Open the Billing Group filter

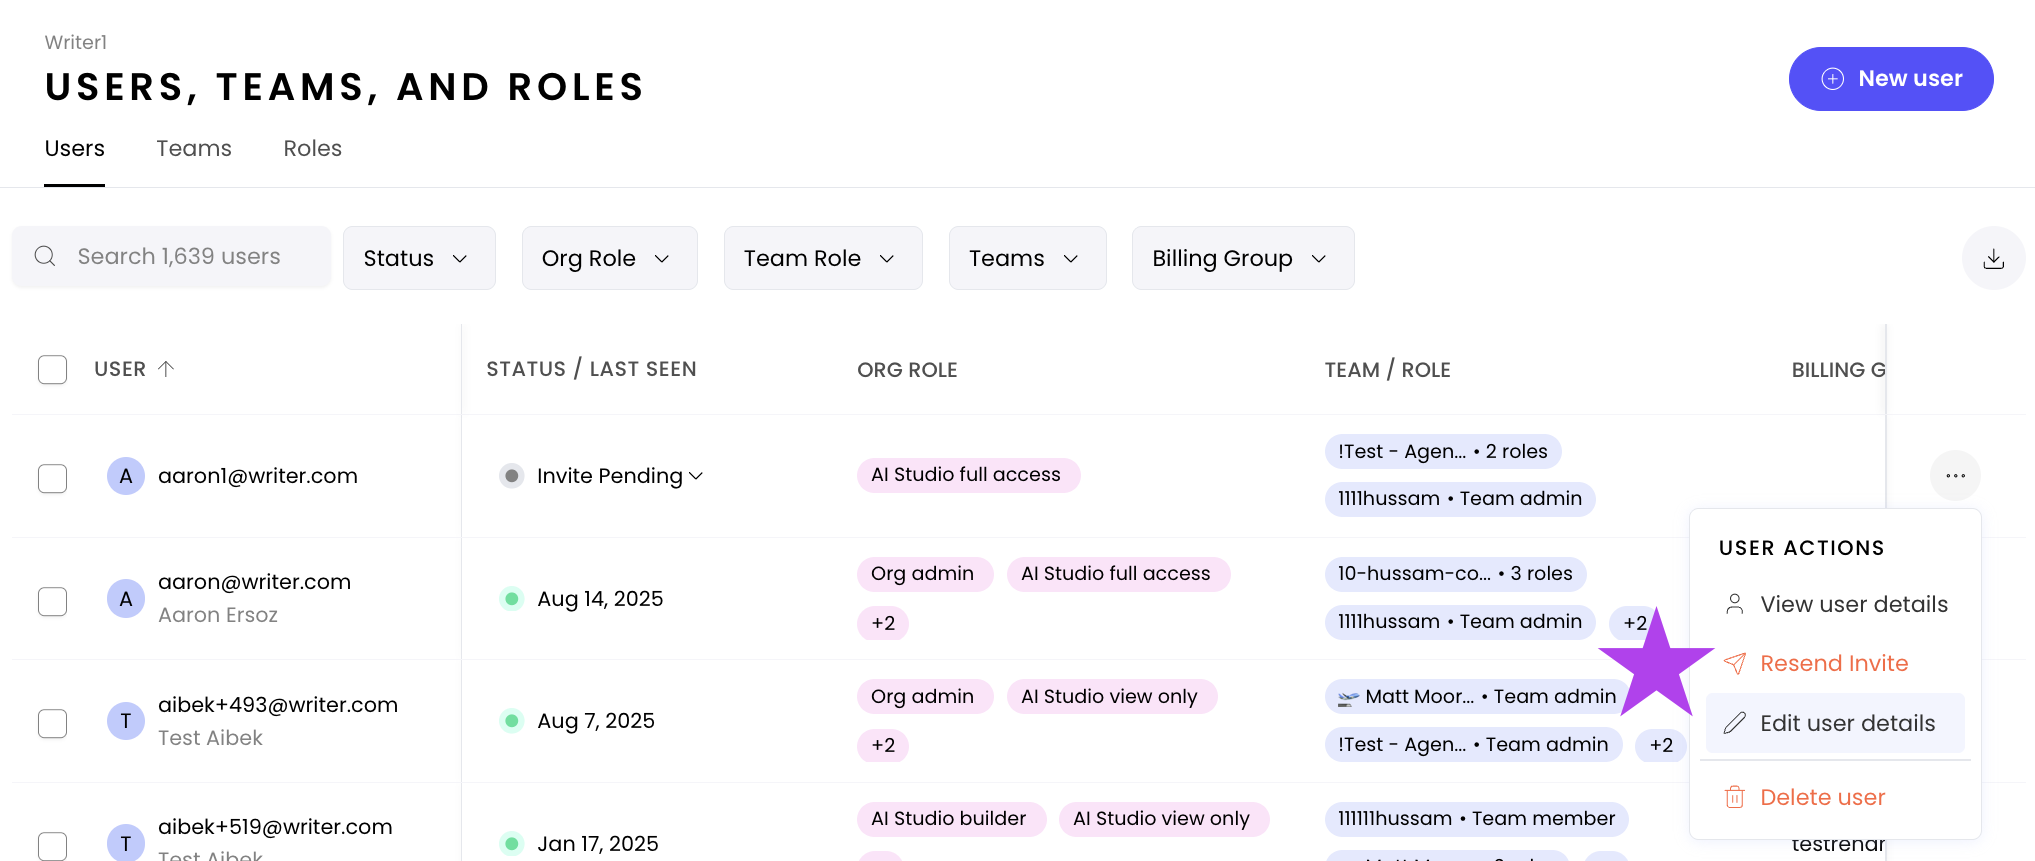tap(1242, 259)
